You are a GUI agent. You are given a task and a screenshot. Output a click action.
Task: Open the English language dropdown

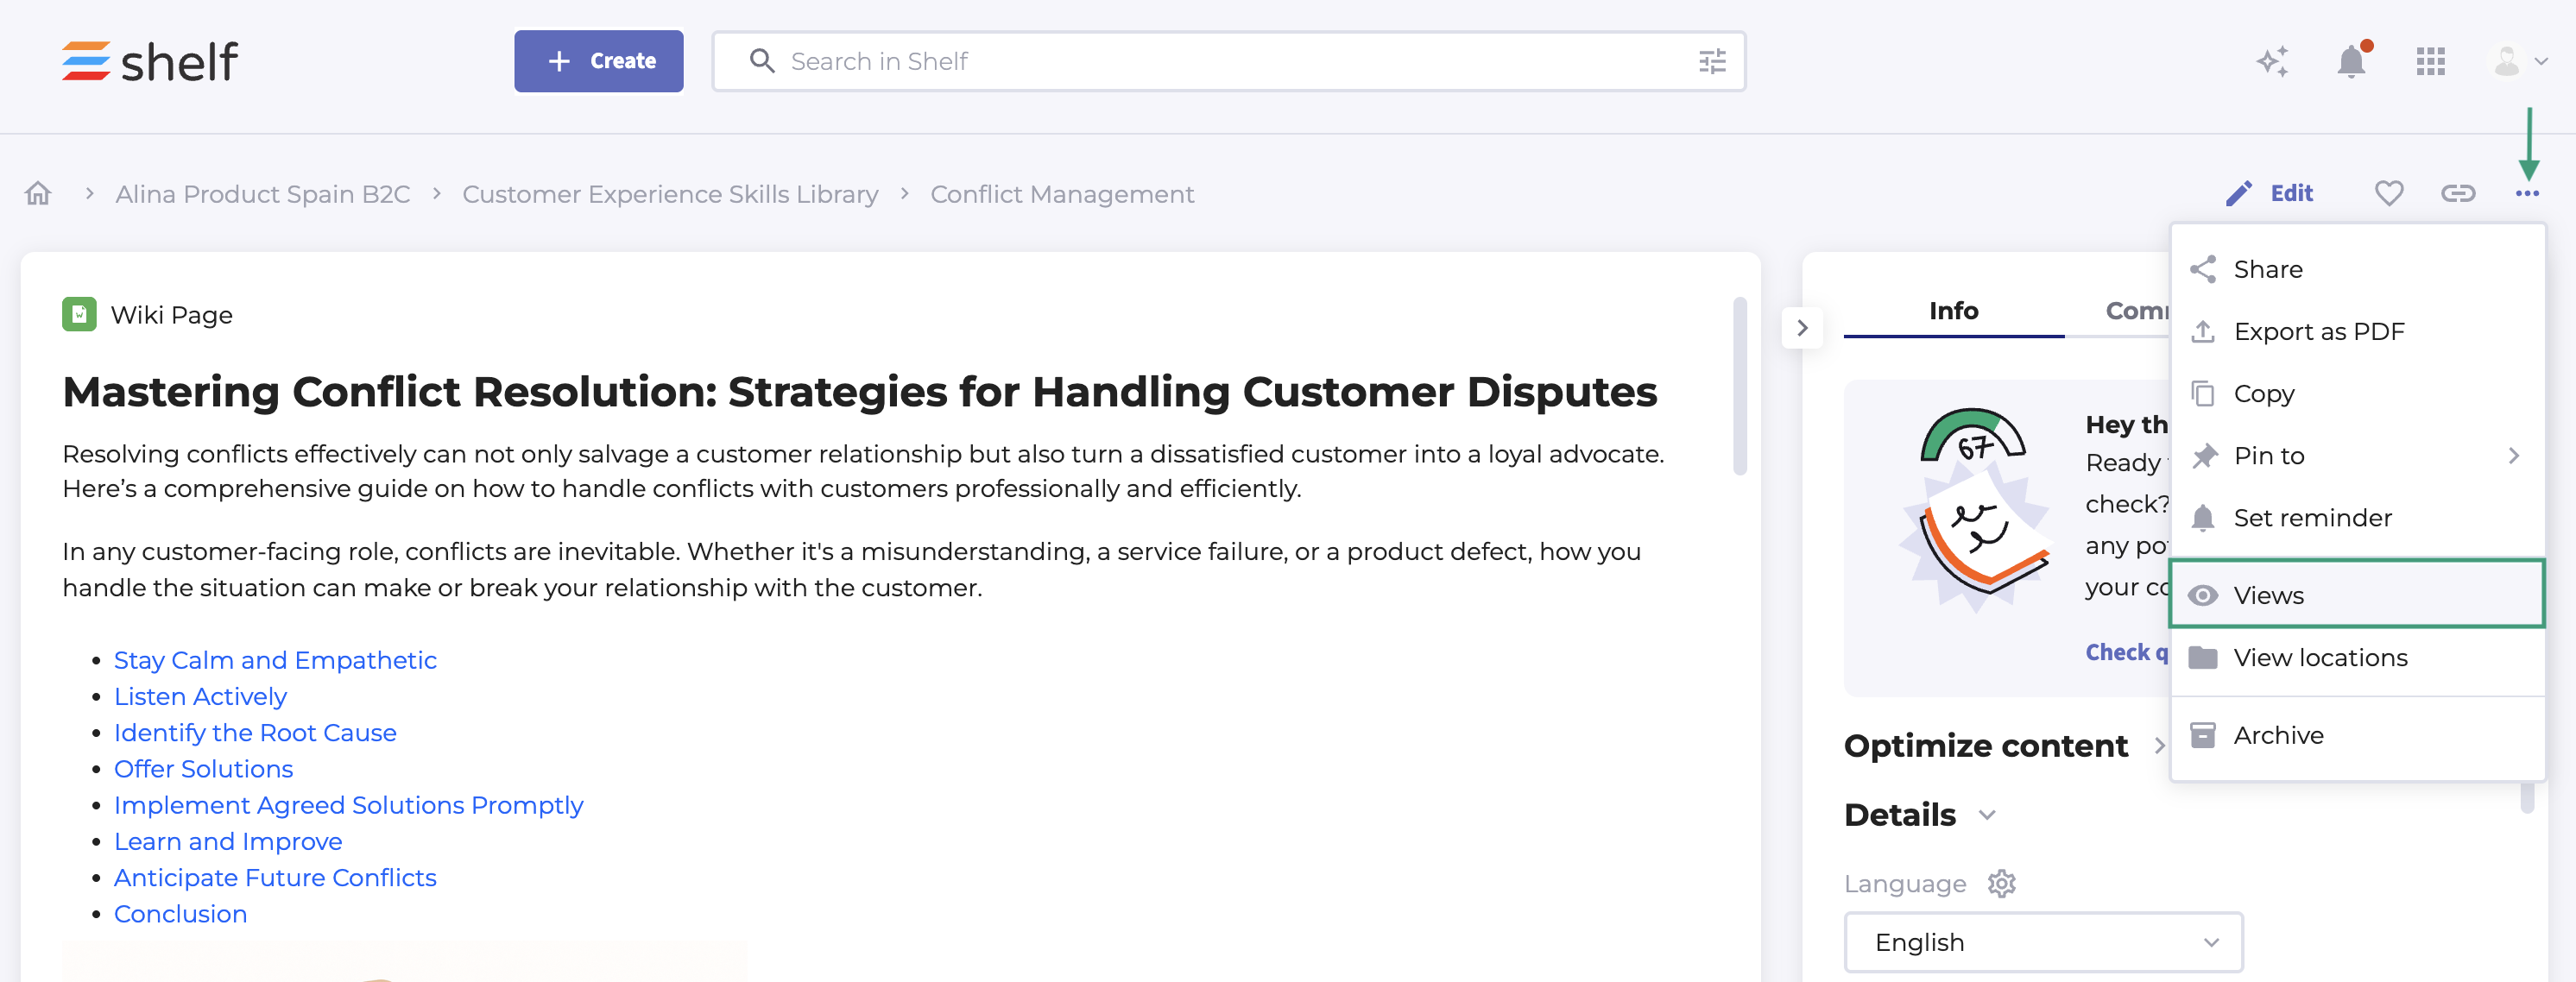tap(2042, 942)
